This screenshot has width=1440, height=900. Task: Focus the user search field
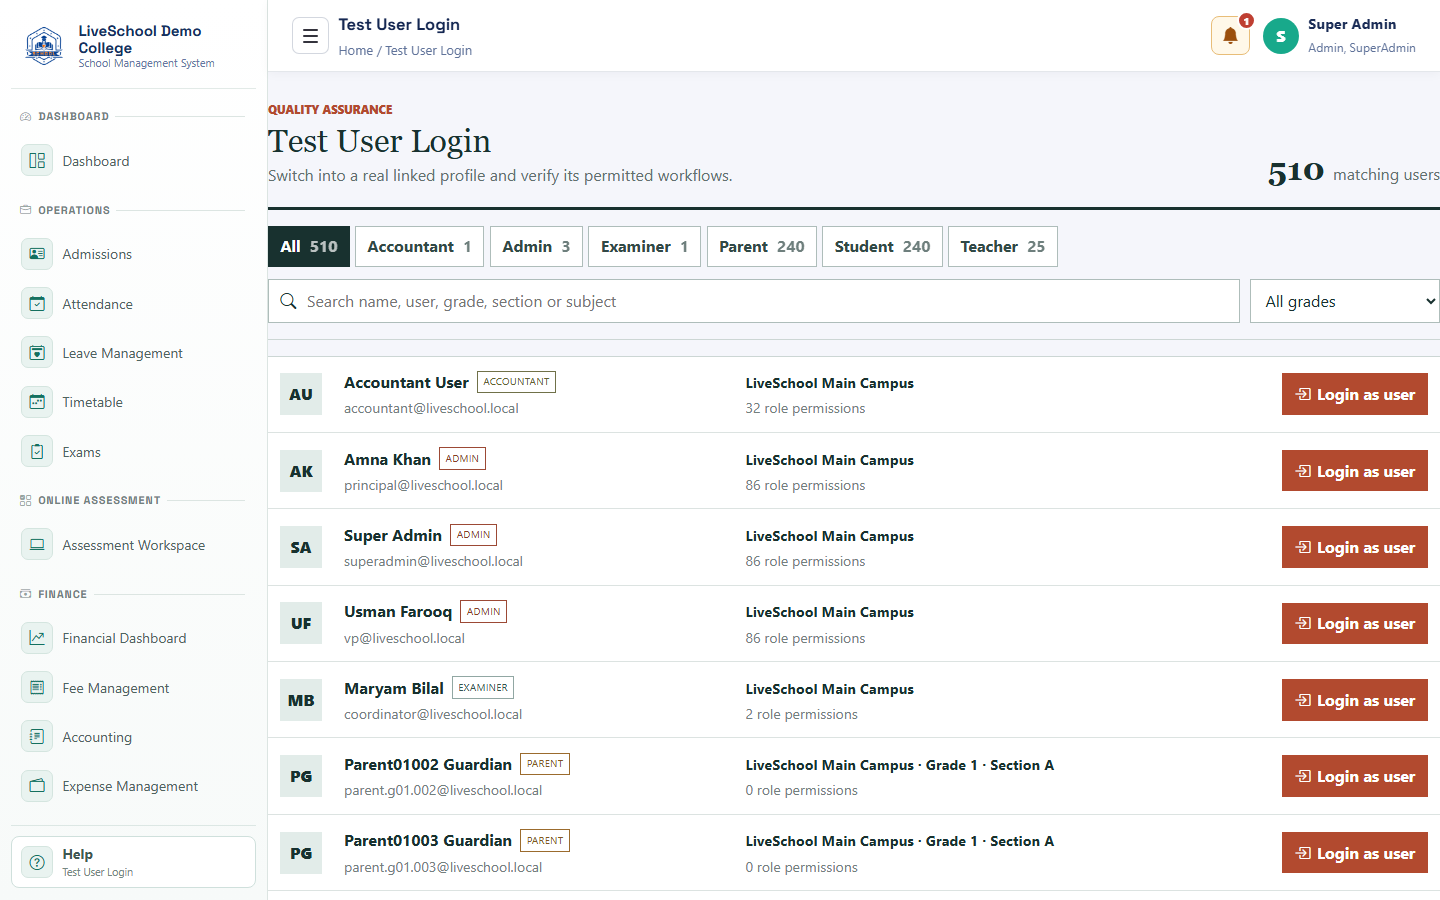(754, 301)
